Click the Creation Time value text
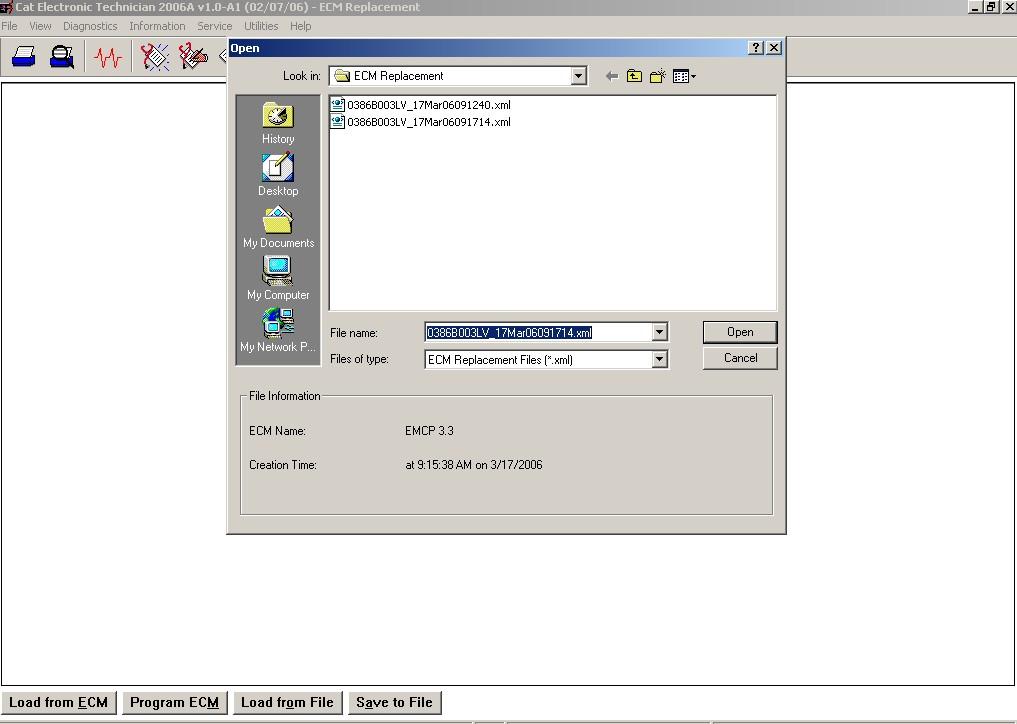Screen dimensions: 1017x724 click(473, 465)
